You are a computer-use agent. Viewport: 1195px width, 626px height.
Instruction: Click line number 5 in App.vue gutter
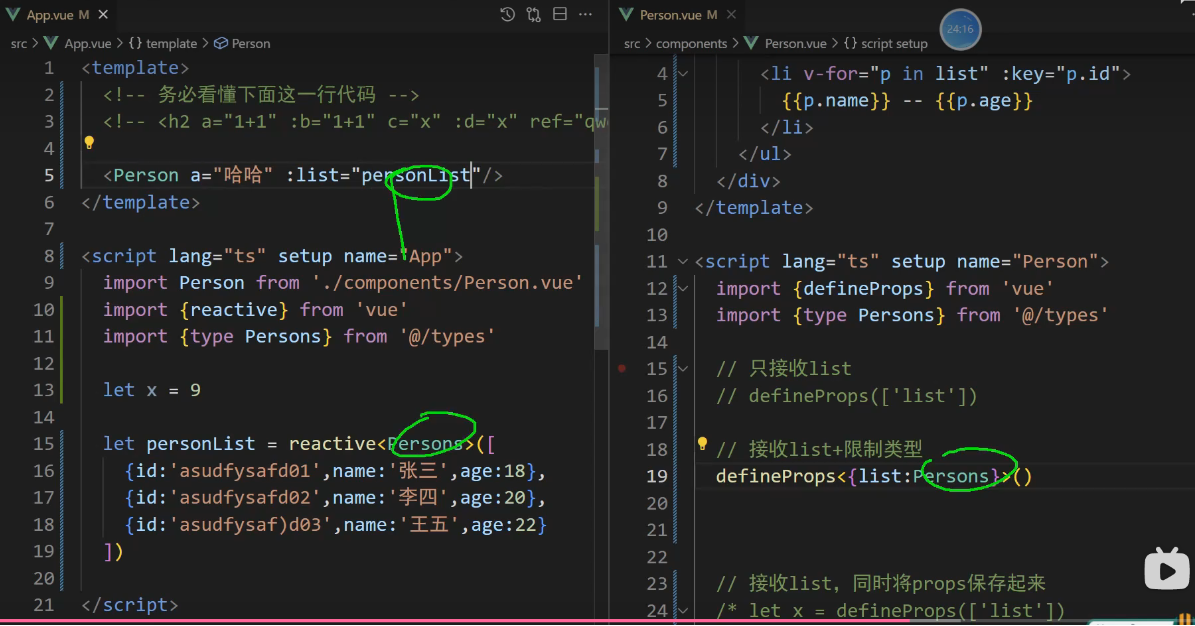[49, 175]
